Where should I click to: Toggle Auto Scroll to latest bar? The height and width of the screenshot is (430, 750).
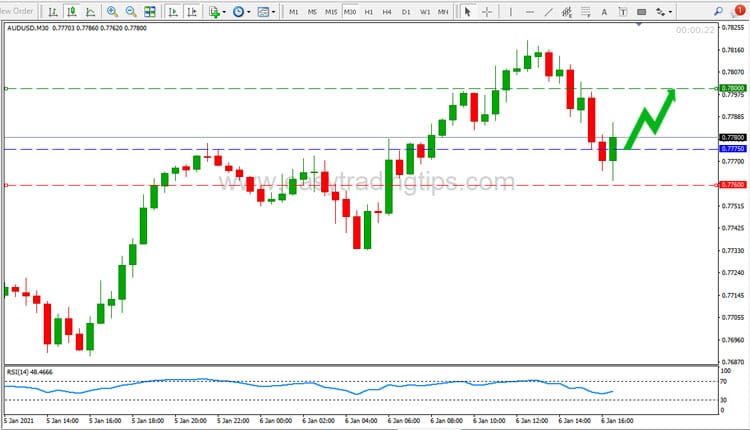click(173, 12)
